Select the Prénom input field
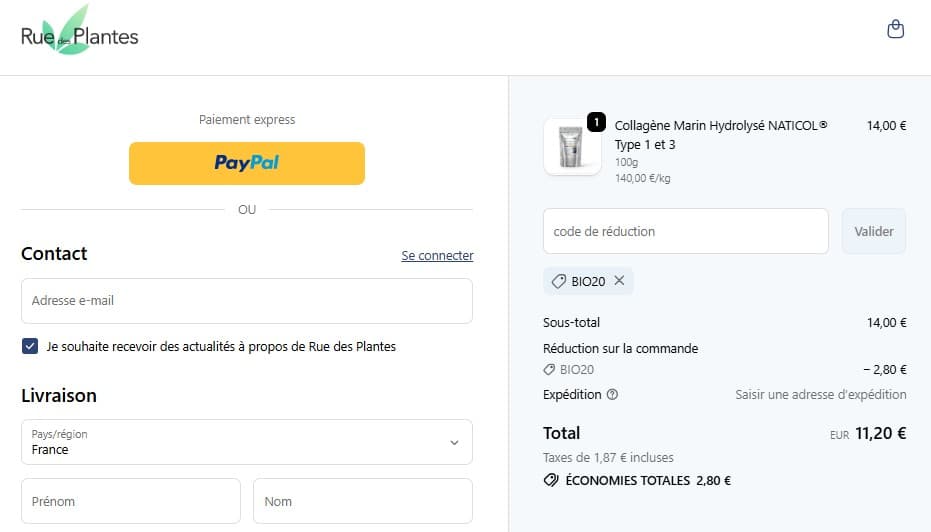 tap(131, 501)
